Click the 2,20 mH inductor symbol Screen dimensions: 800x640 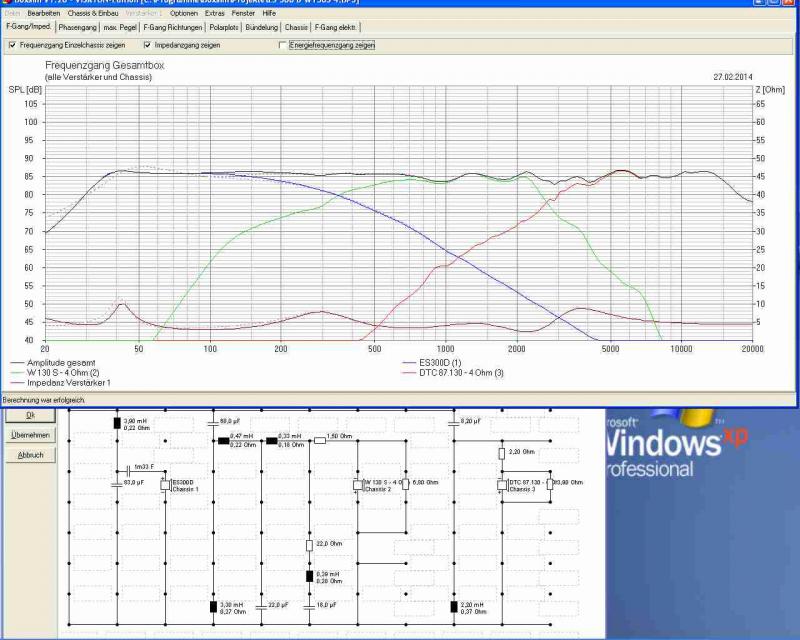pyautogui.click(x=453, y=606)
